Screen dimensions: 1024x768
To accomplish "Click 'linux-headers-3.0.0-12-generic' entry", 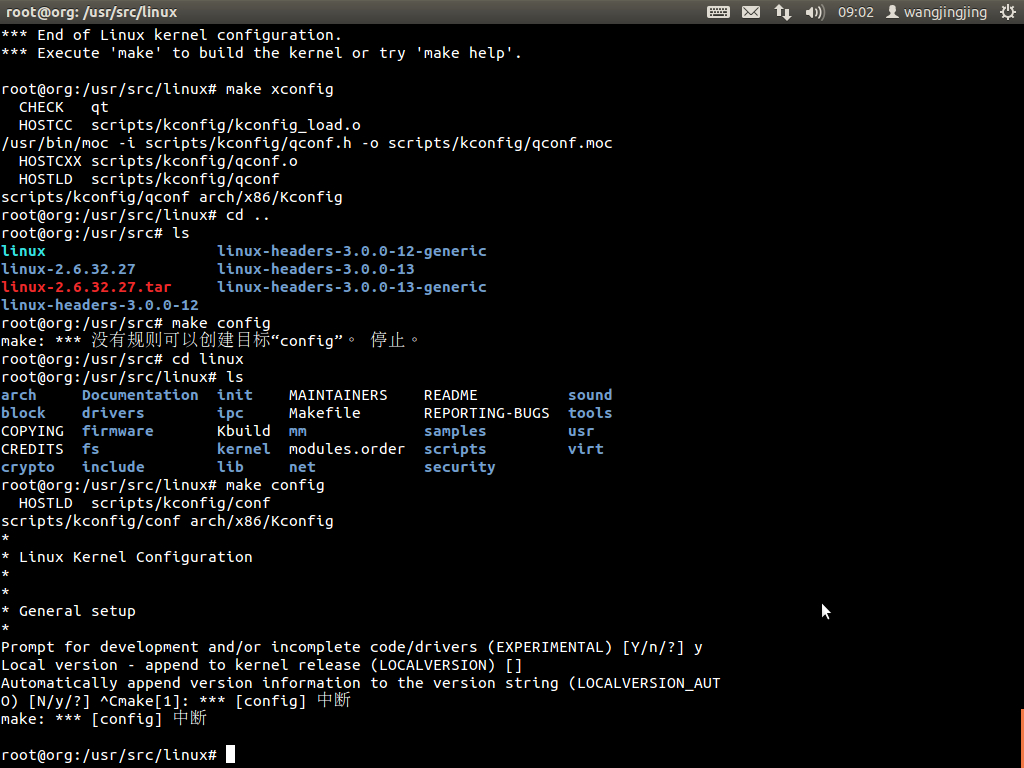I will click(352, 251).
